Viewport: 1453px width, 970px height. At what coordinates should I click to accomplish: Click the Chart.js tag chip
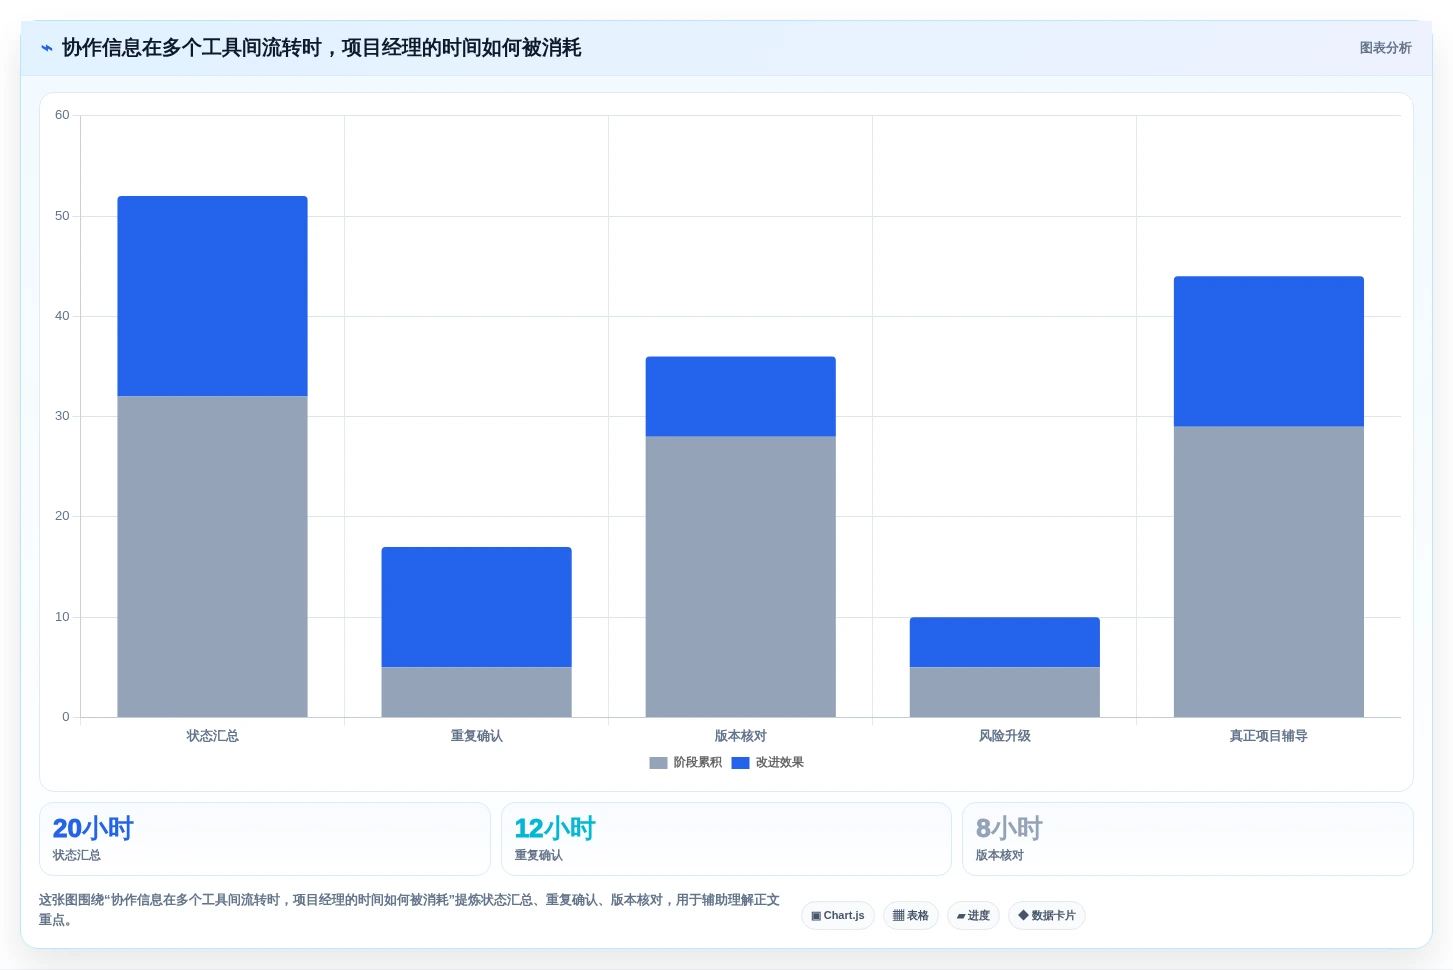838,915
